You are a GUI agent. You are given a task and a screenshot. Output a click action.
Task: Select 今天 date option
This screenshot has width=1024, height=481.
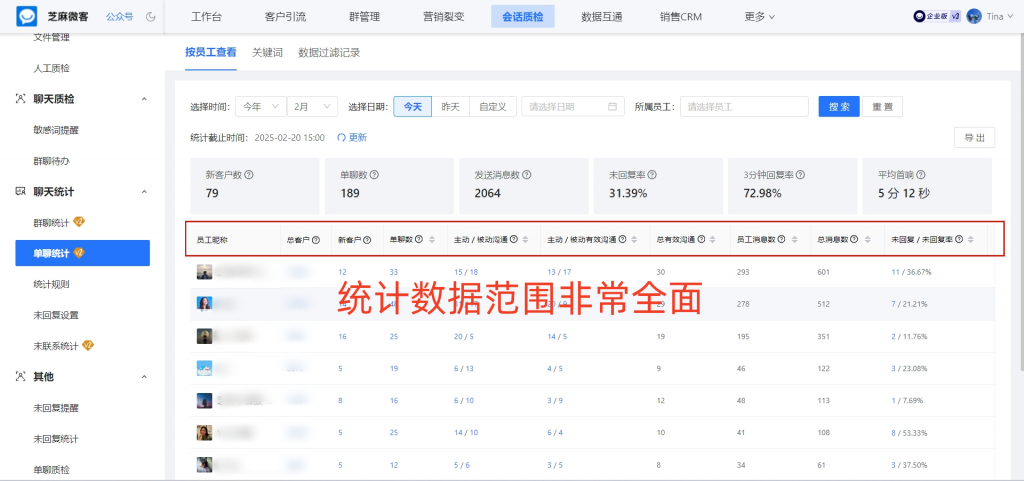[x=412, y=107]
